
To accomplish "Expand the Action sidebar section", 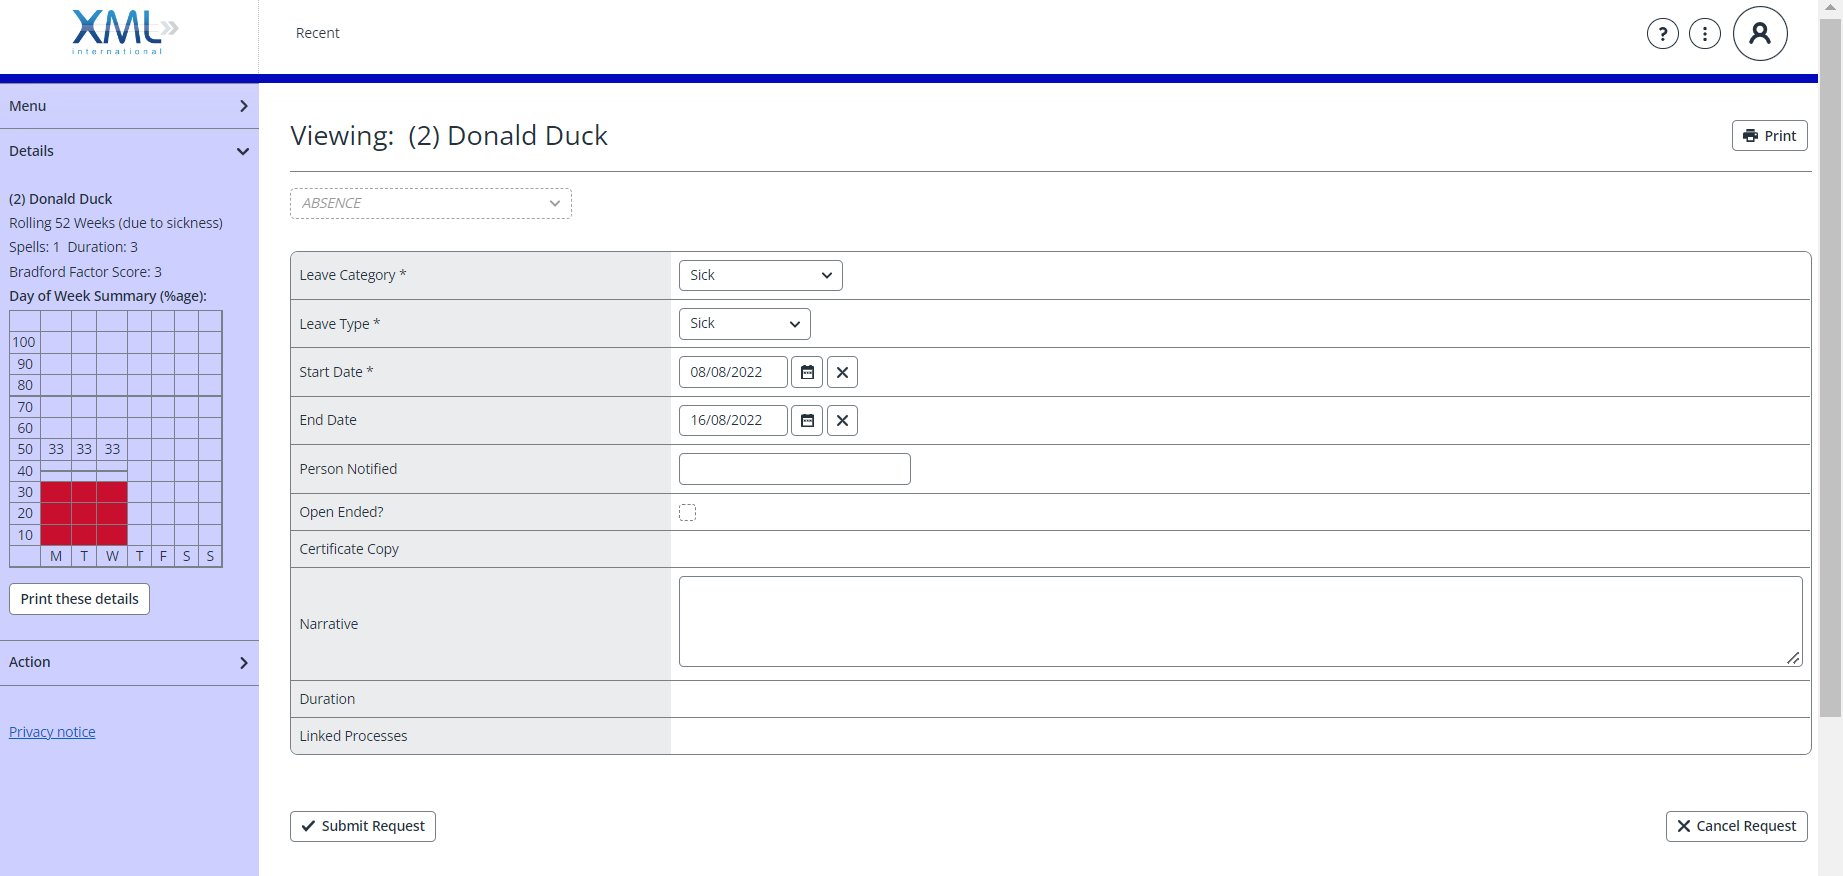I will click(x=129, y=662).
